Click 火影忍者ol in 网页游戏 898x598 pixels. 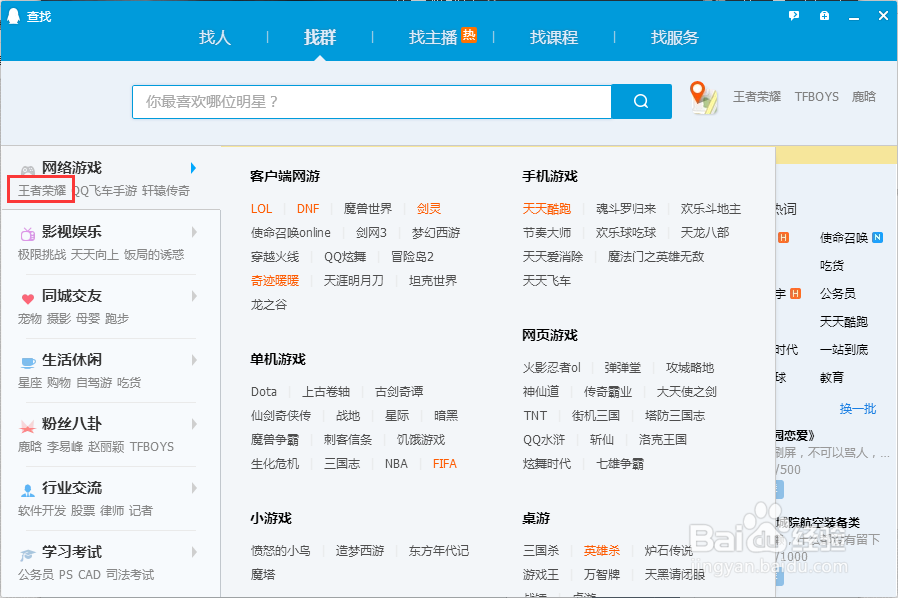coord(552,367)
